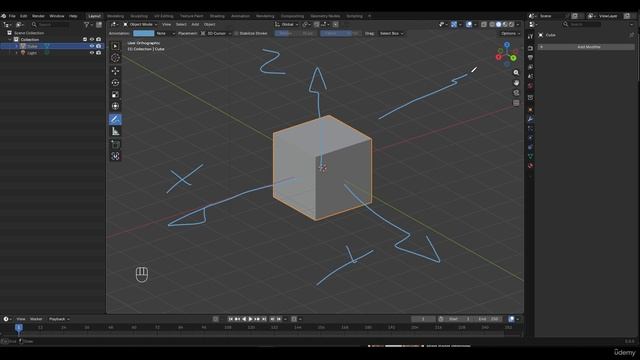Viewport: 640px width, 360px height.
Task: Select the Select Box tool in toolbar
Action: (115, 46)
